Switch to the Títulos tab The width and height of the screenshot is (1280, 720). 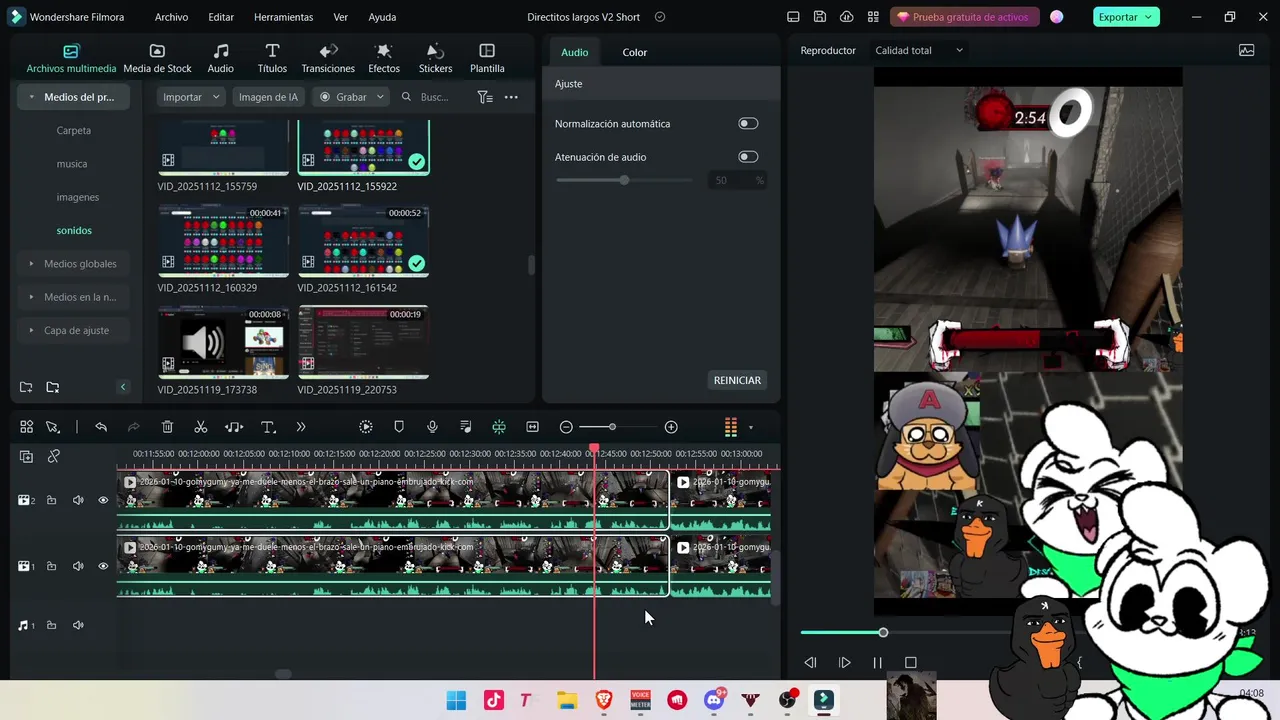tap(272, 59)
